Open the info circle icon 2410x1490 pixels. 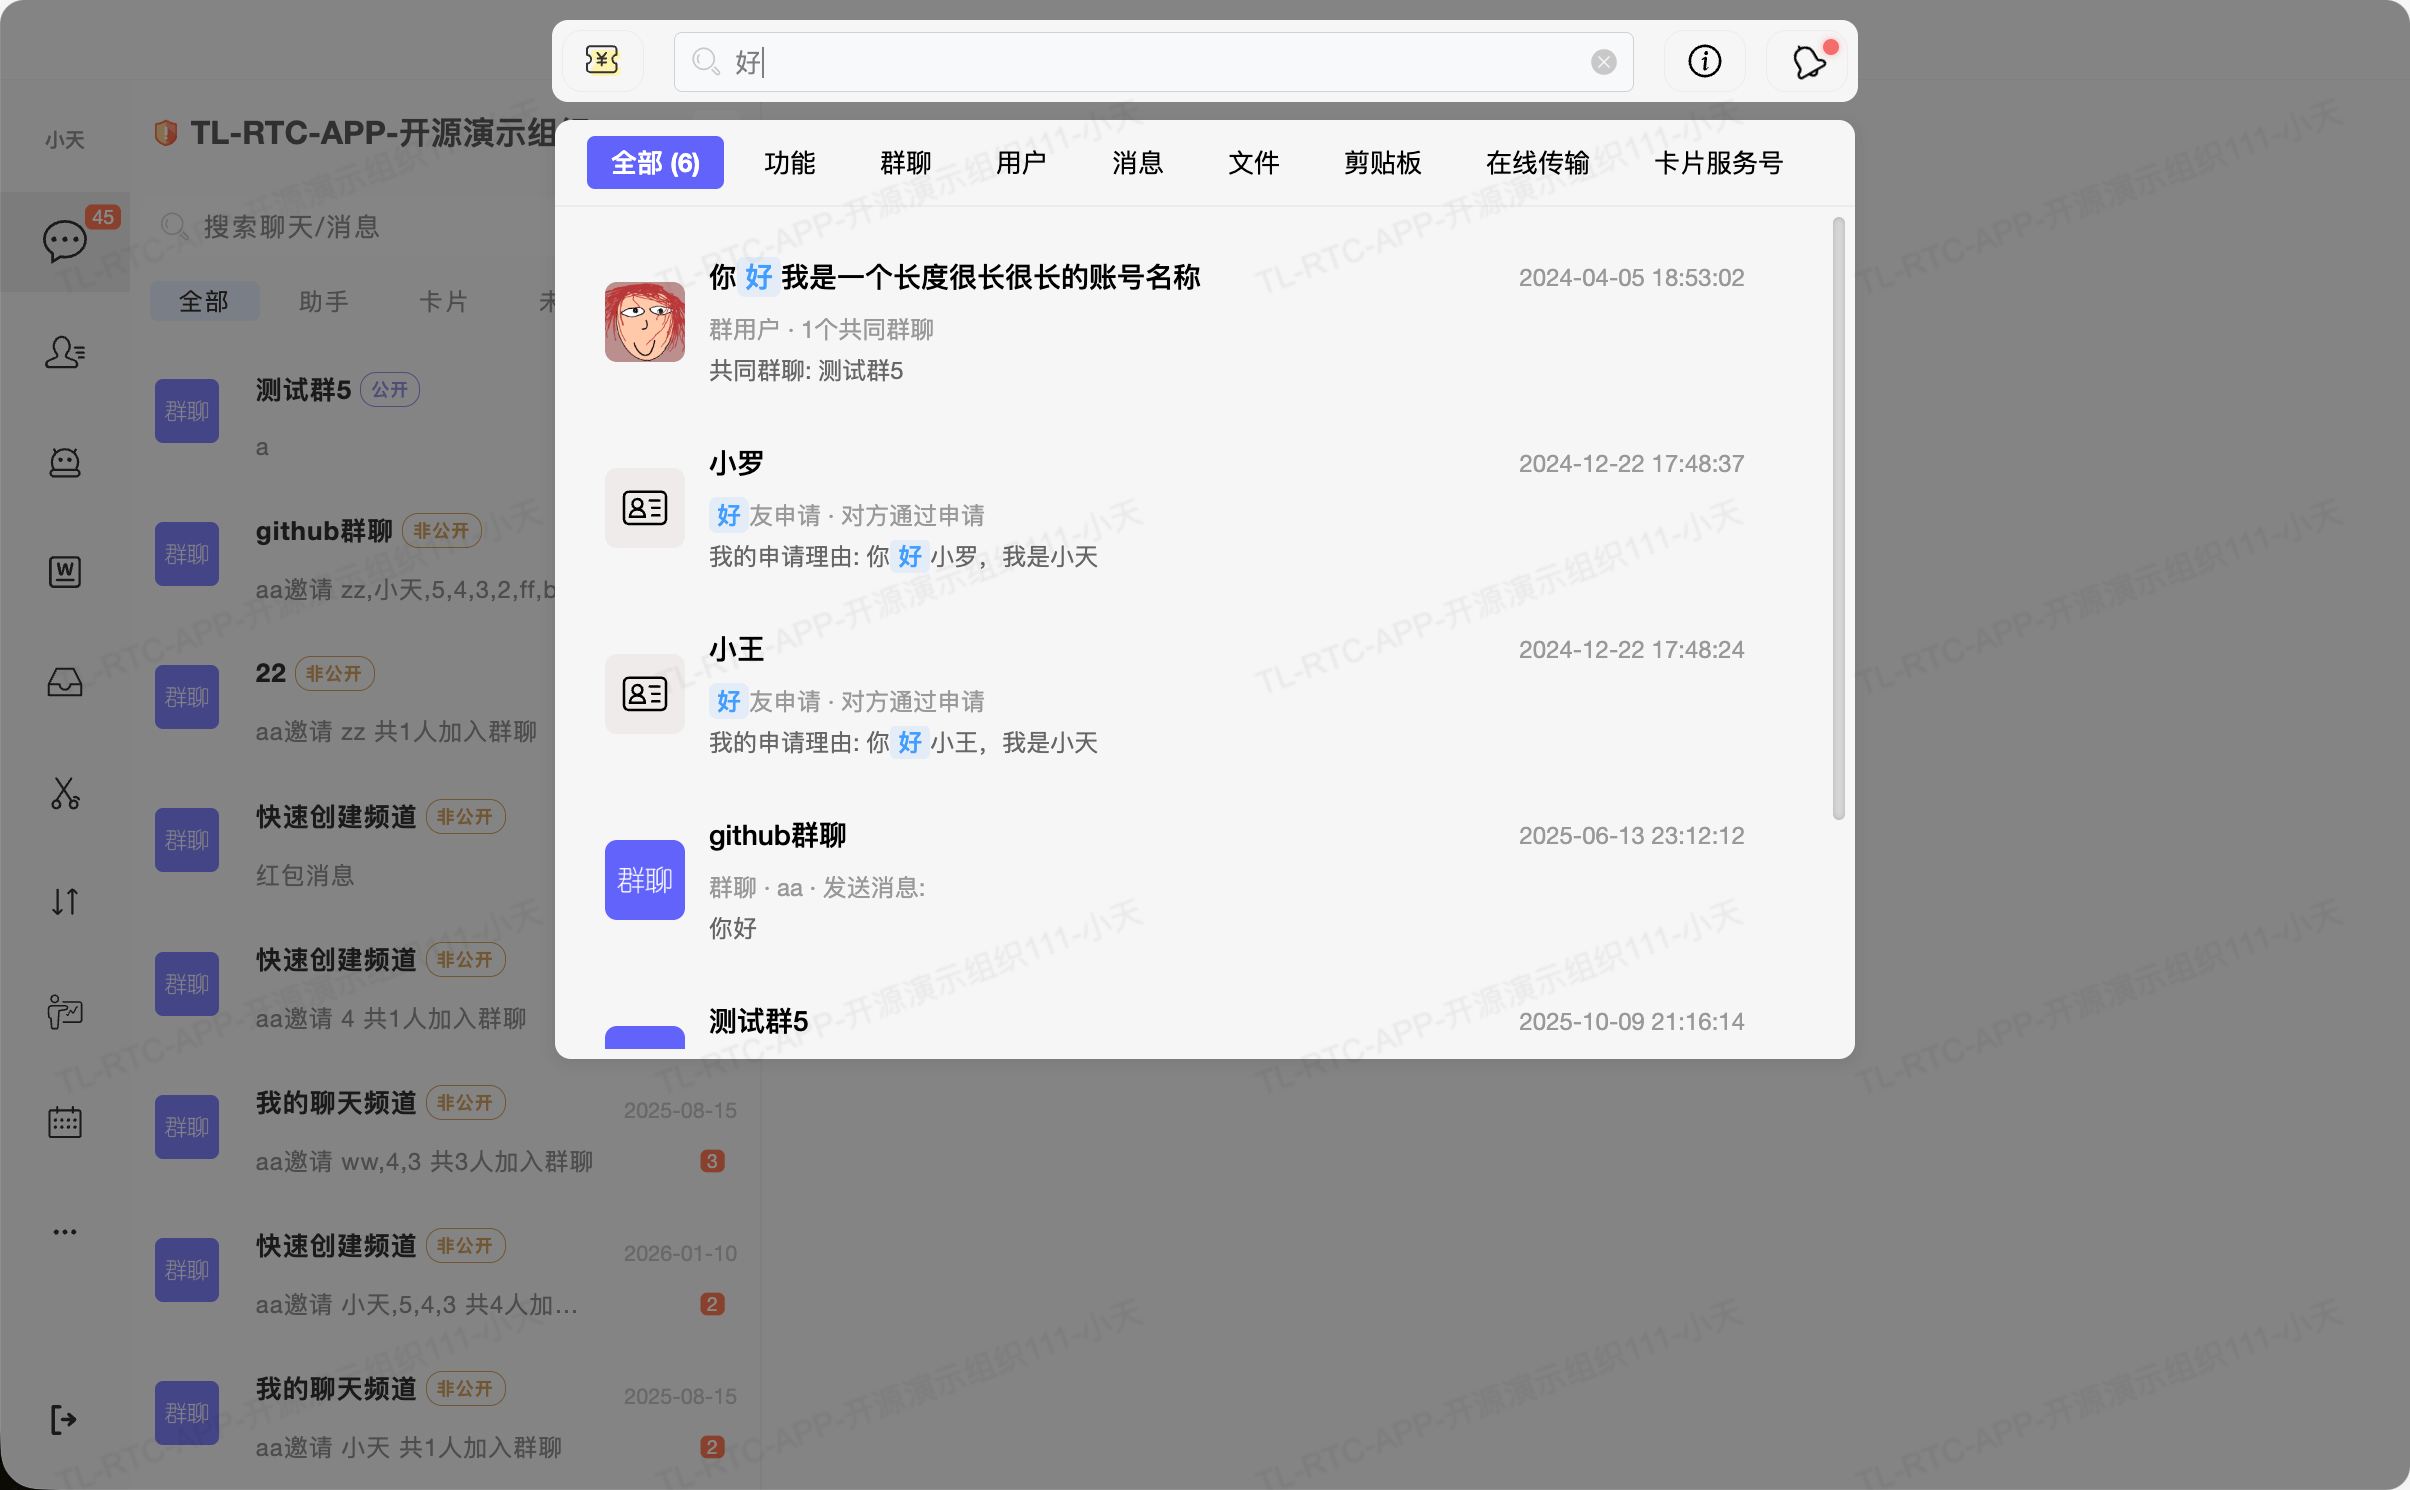pos(1704,61)
